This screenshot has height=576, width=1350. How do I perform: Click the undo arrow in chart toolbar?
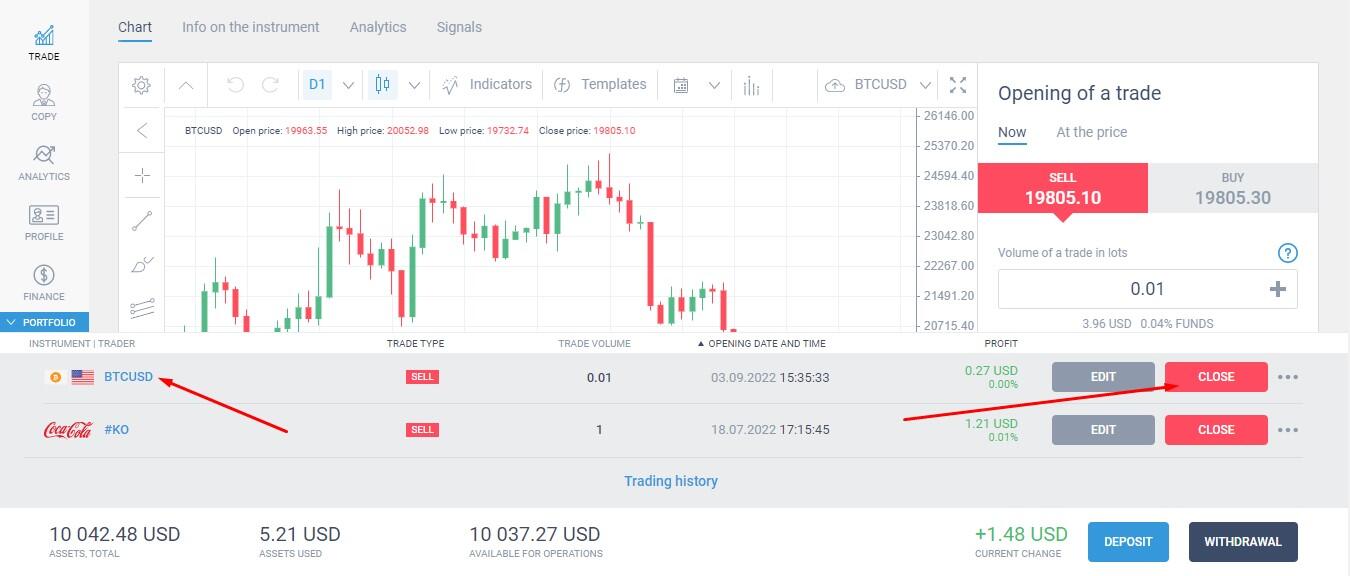tap(235, 85)
